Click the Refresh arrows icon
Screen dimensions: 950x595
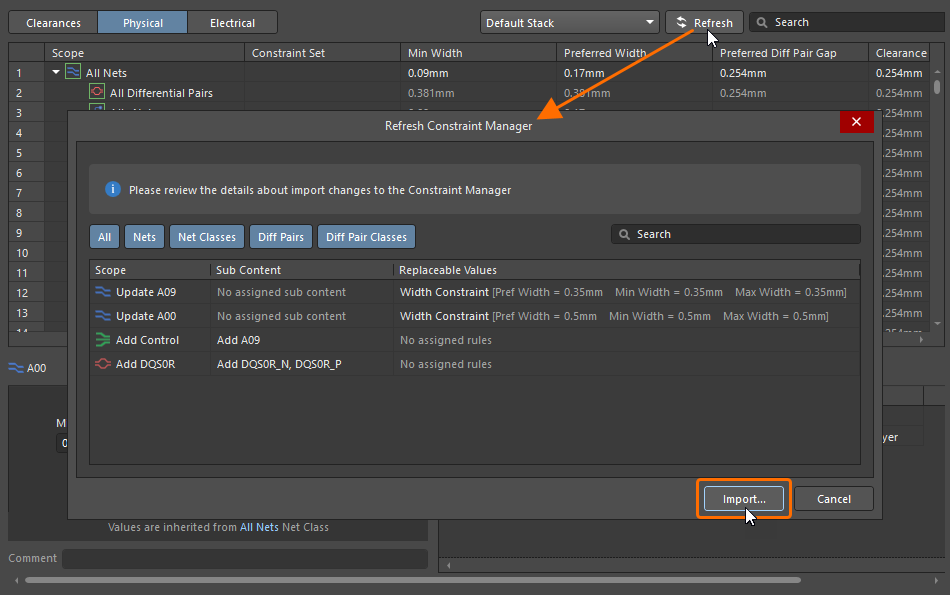[x=682, y=22]
